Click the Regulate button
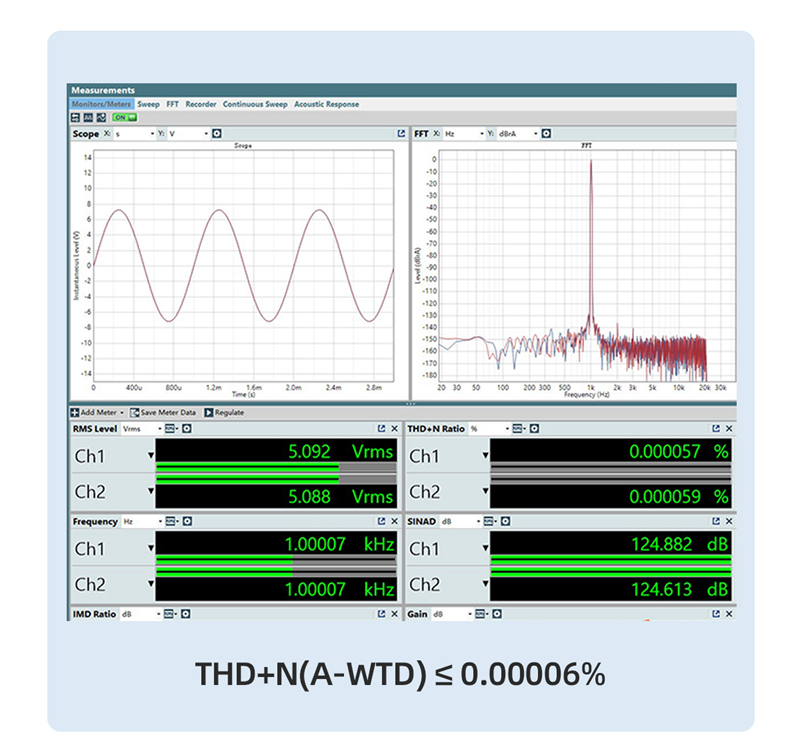 tap(224, 412)
